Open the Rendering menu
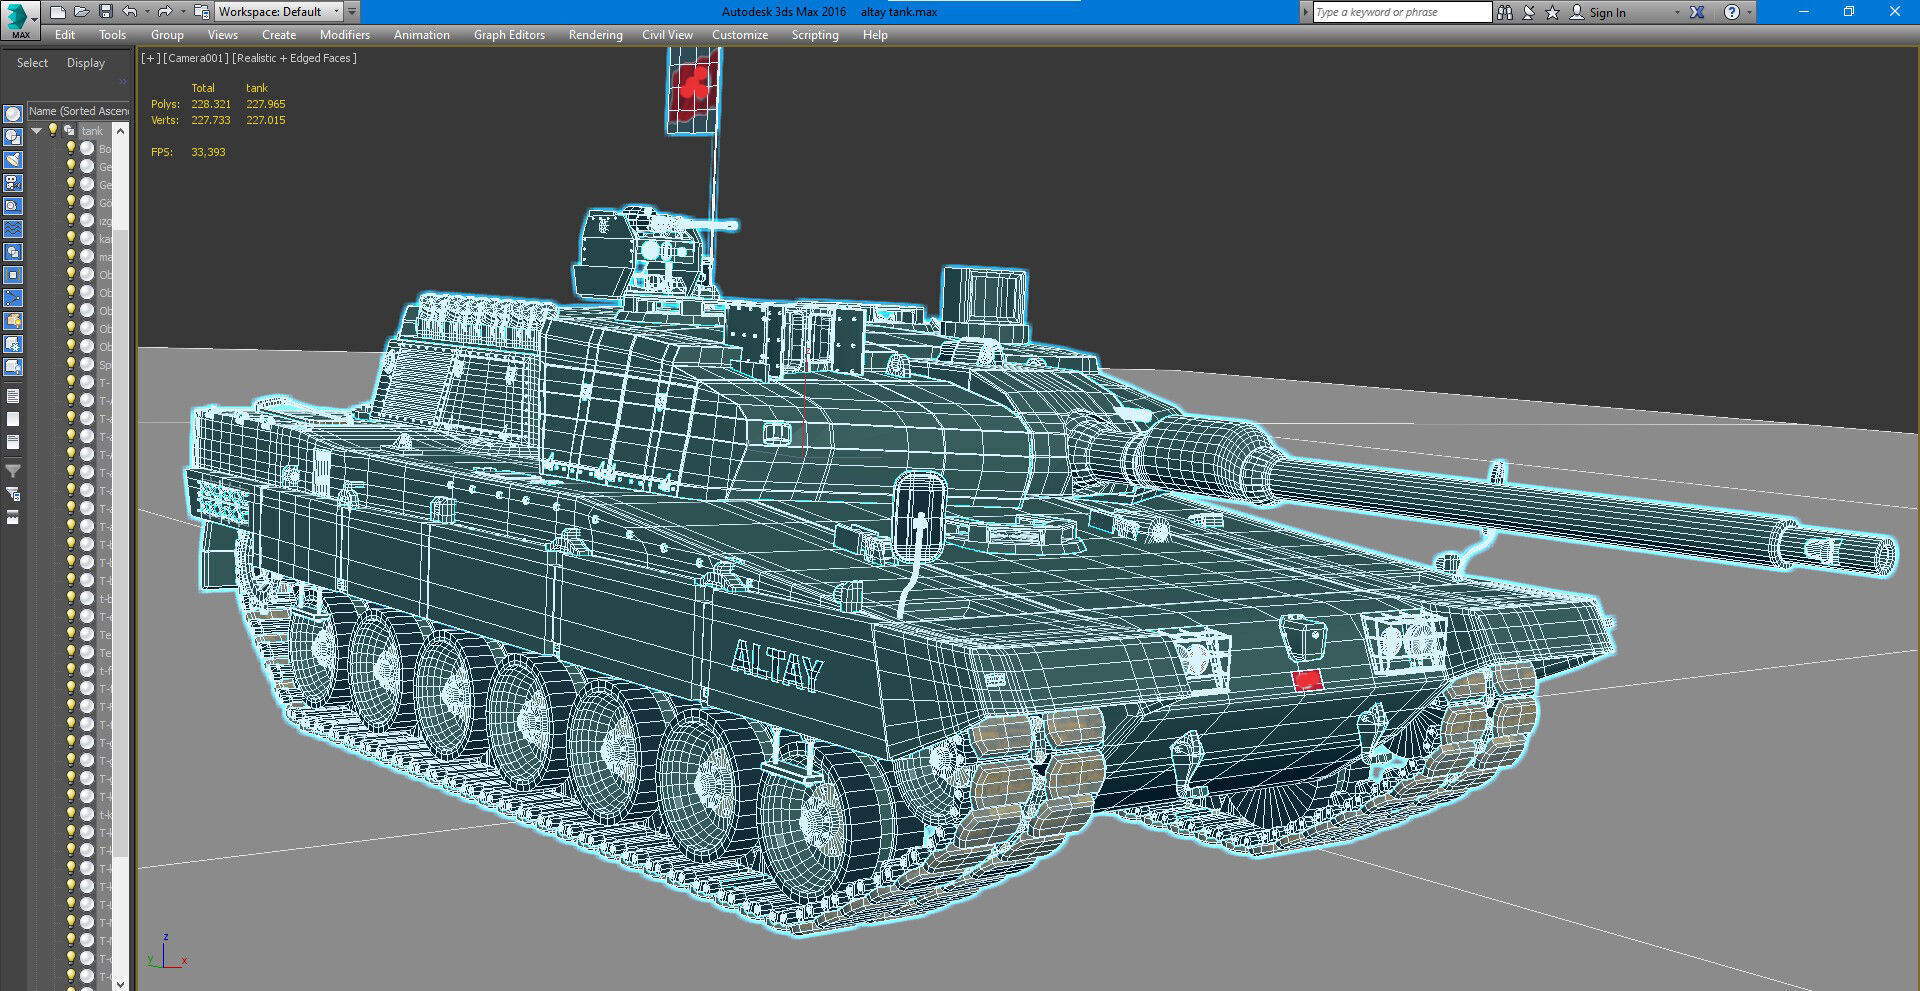The width and height of the screenshot is (1920, 991). tap(595, 34)
